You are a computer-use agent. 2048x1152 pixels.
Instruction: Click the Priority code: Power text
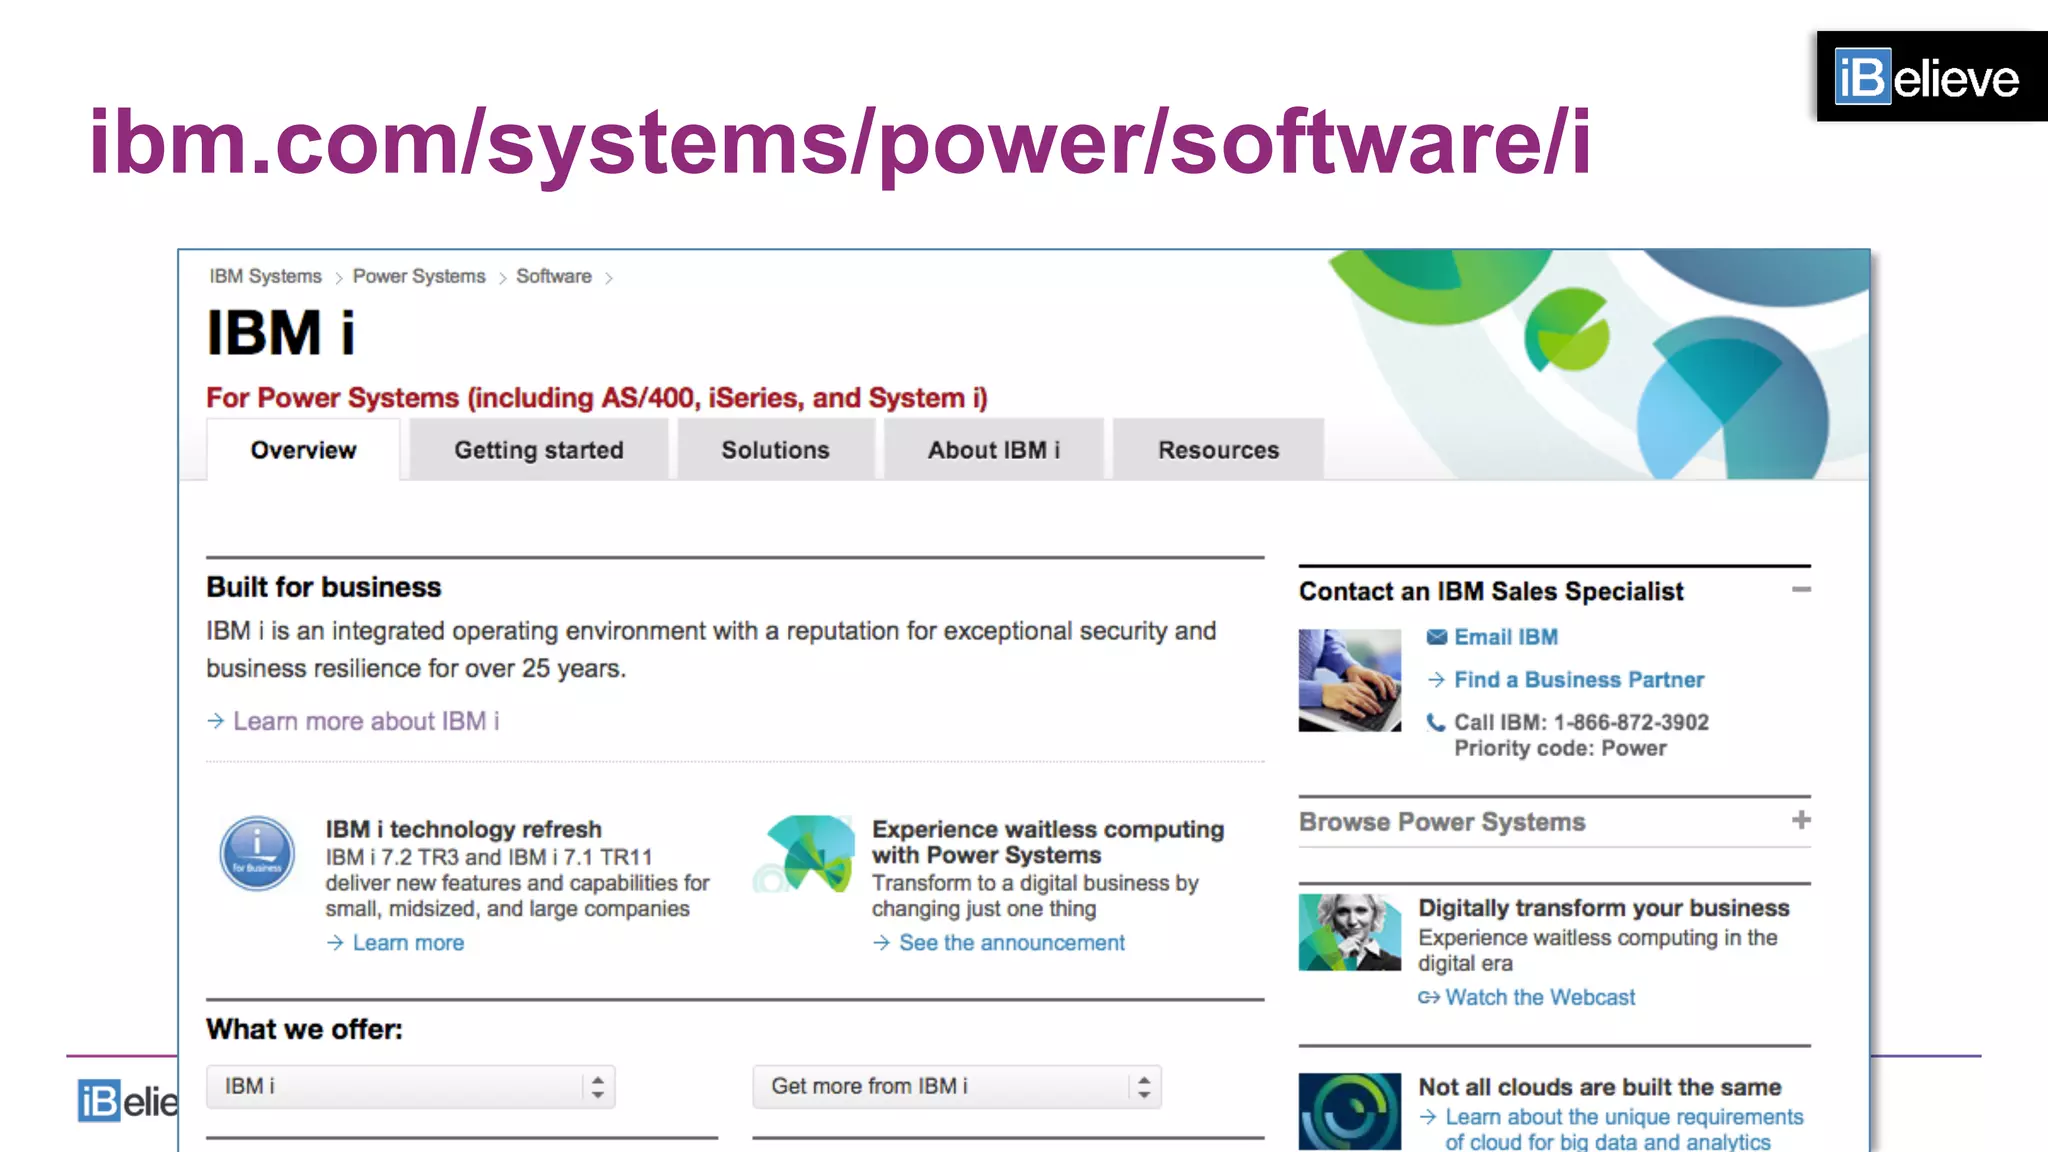pyautogui.click(x=1560, y=749)
